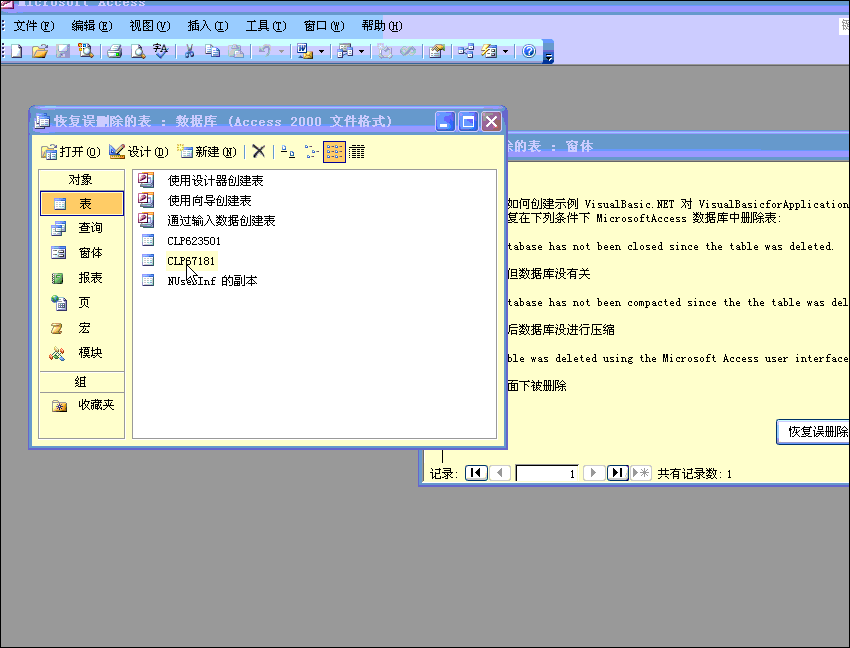Click the Delete X icon in database window
Image resolution: width=850 pixels, height=648 pixels.
pos(259,152)
